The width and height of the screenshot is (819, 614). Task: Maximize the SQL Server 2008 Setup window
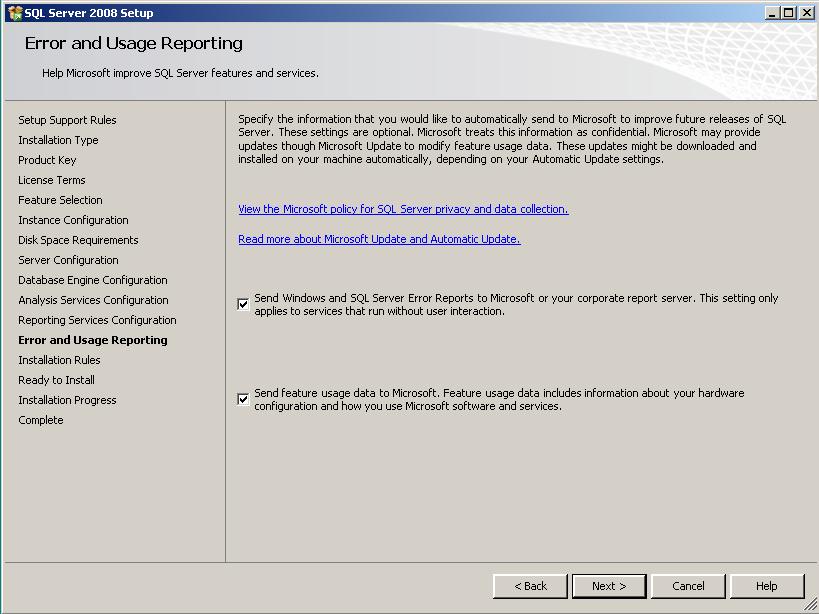(x=789, y=13)
